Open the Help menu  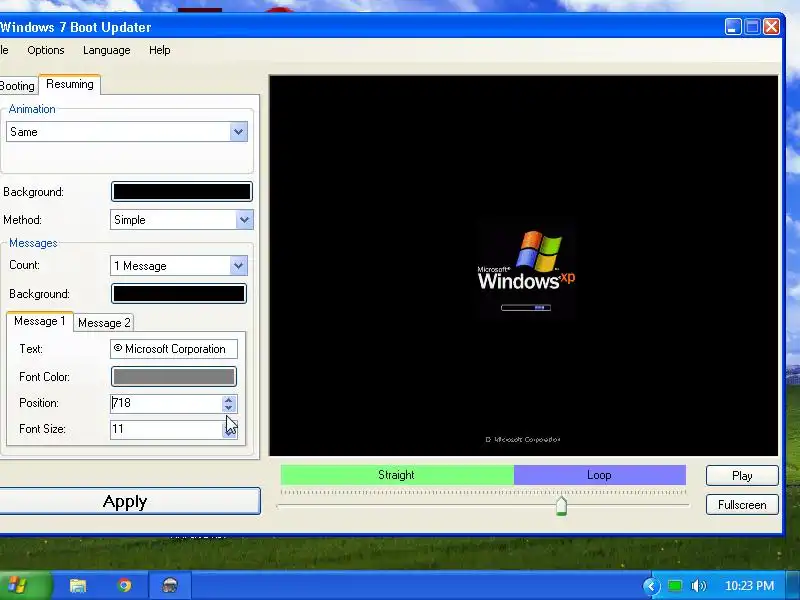[x=160, y=50]
